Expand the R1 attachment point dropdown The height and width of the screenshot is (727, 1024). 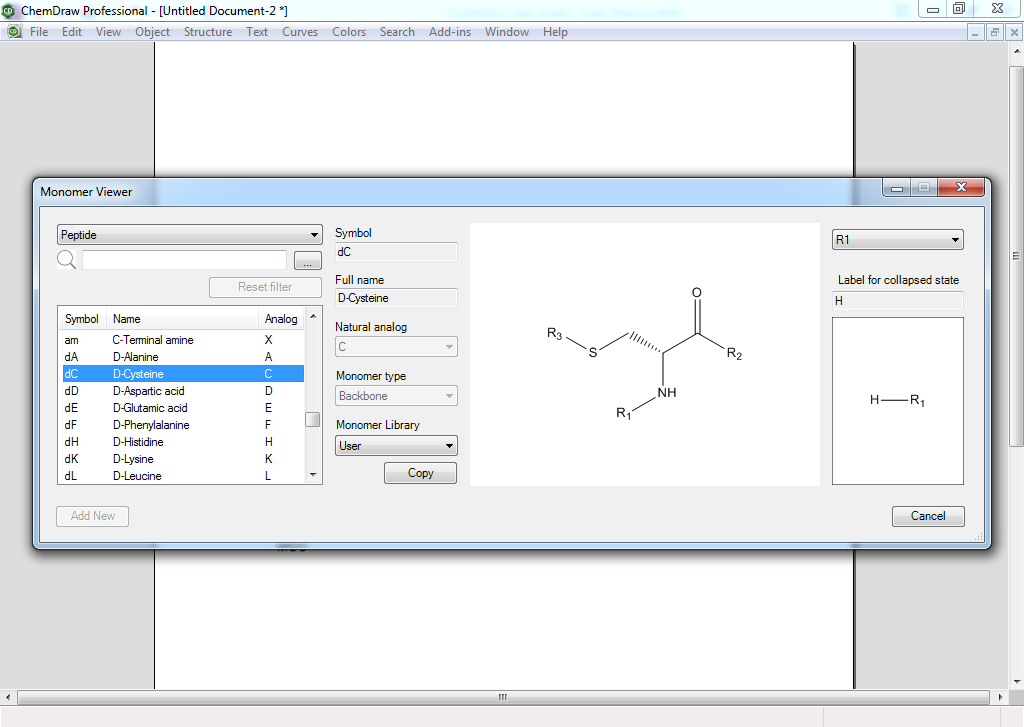[x=897, y=240]
